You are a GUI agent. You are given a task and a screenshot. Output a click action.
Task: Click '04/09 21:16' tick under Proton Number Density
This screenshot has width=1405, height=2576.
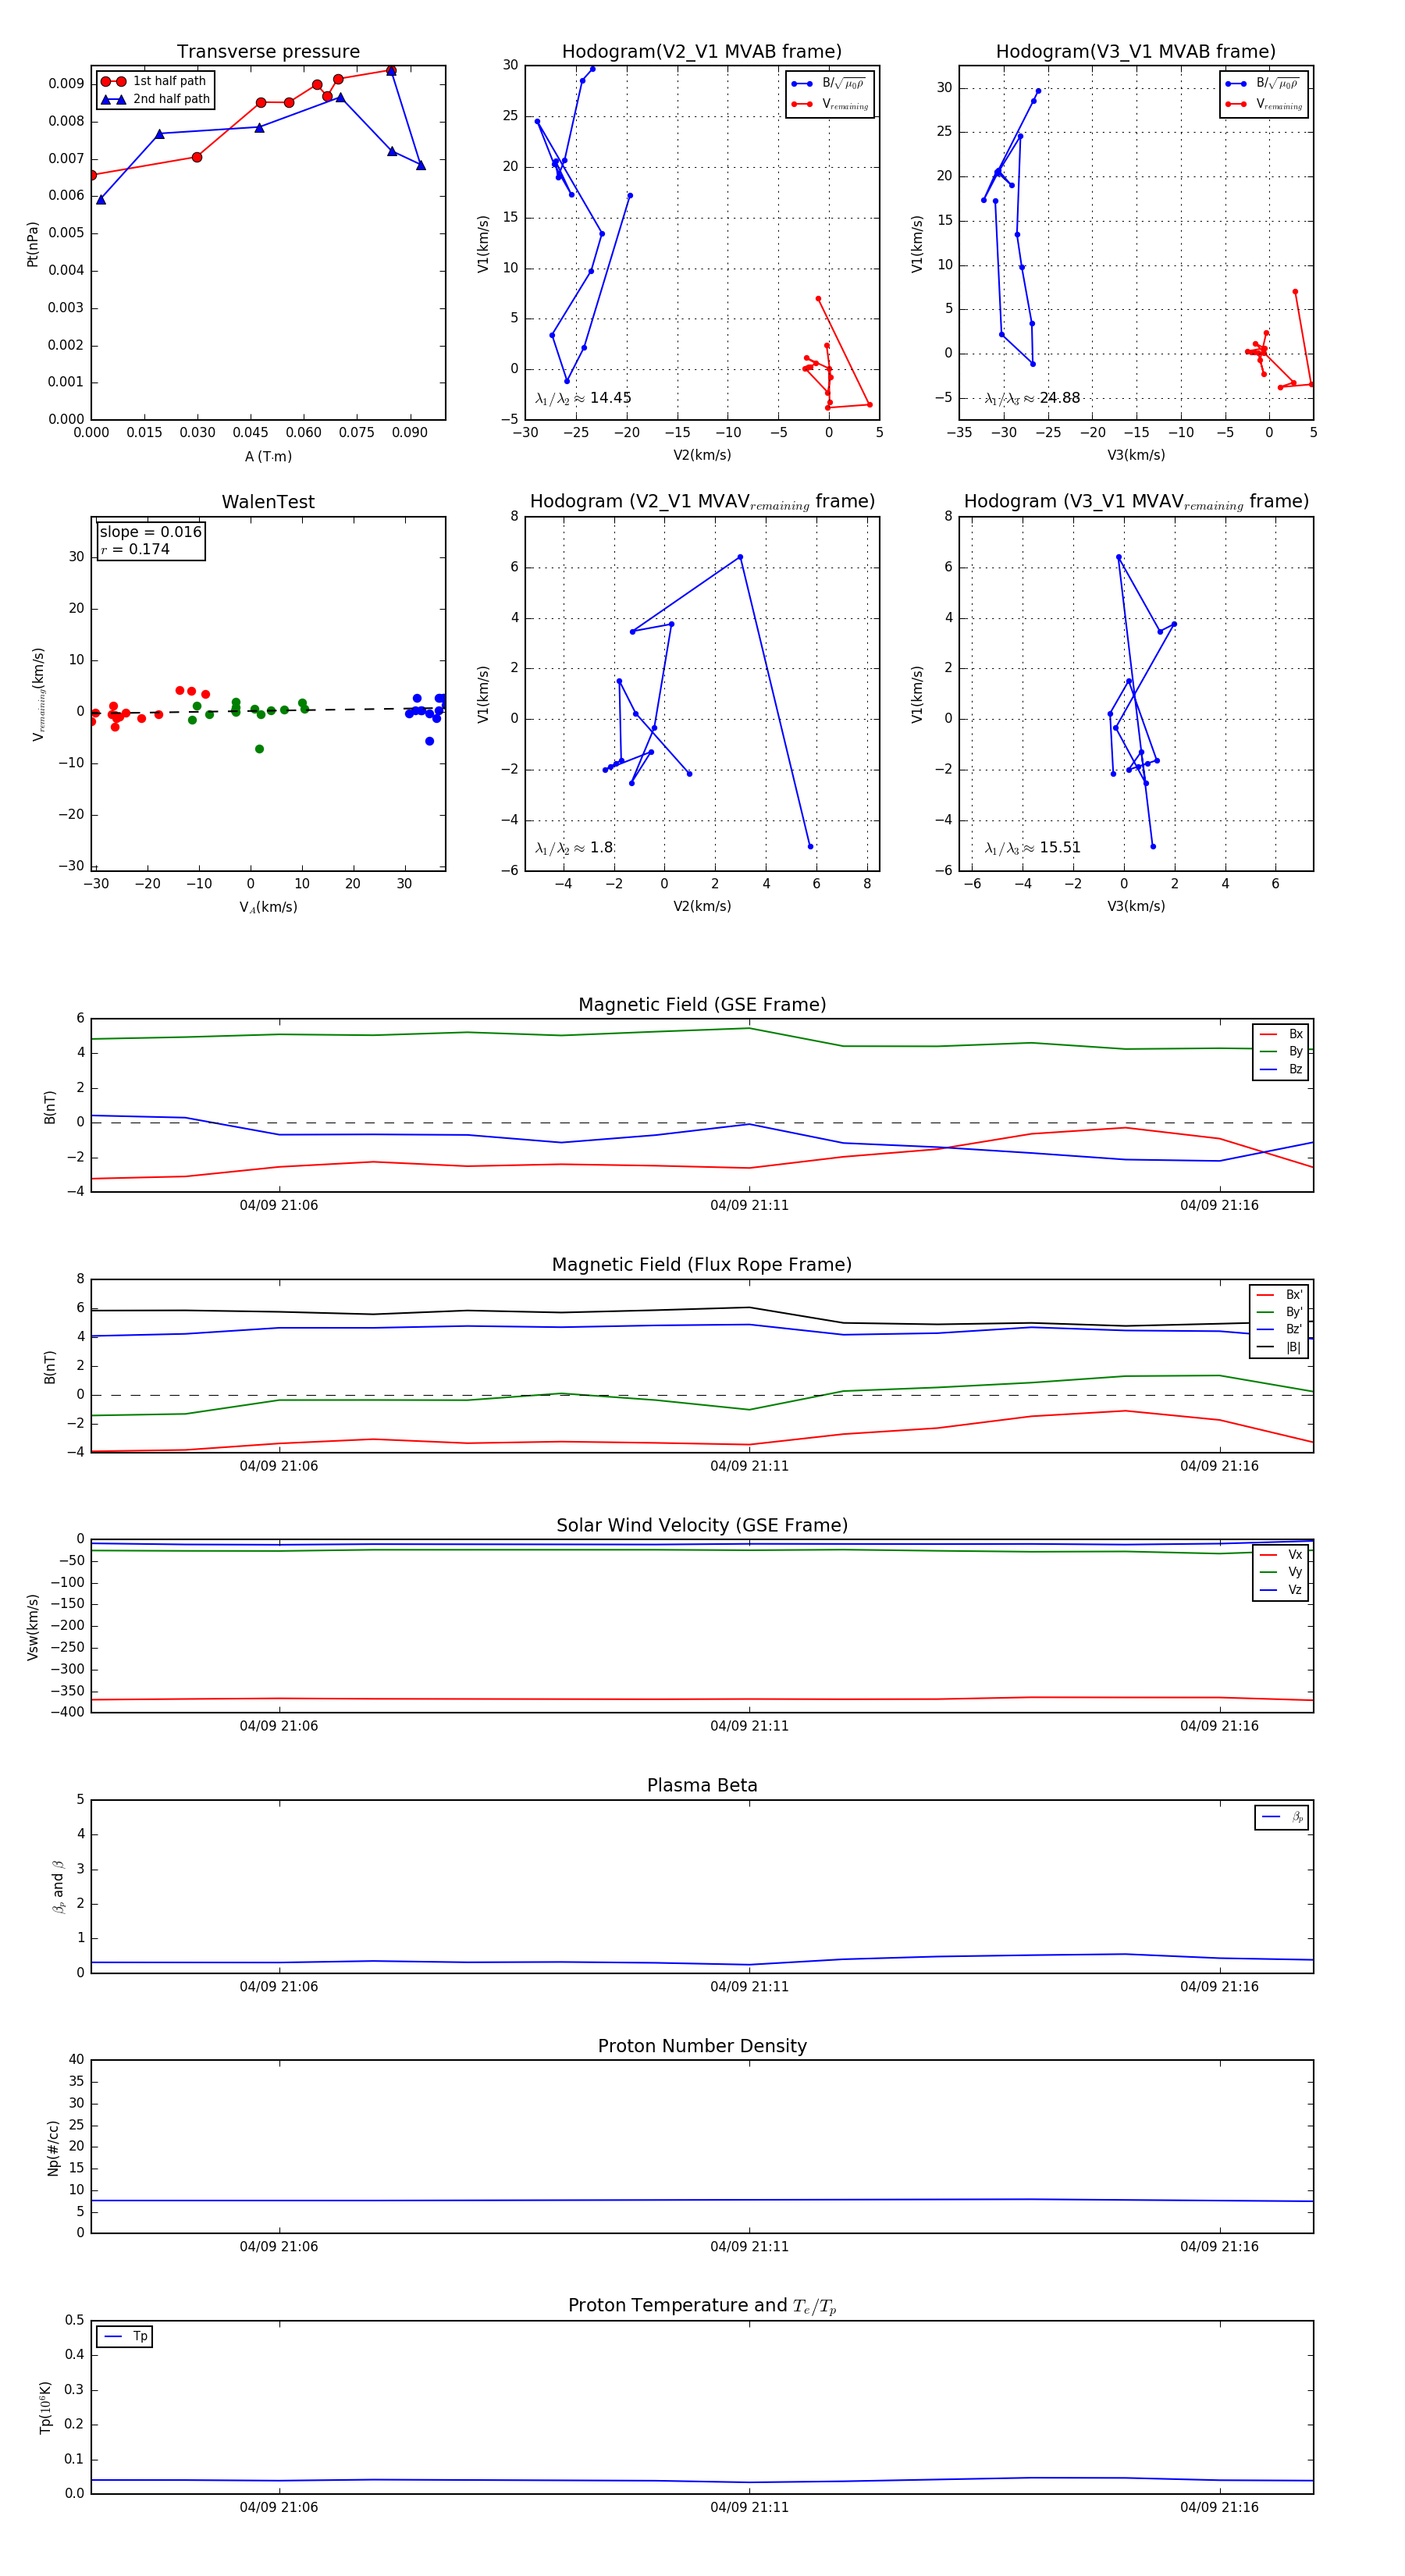coord(1219,2246)
